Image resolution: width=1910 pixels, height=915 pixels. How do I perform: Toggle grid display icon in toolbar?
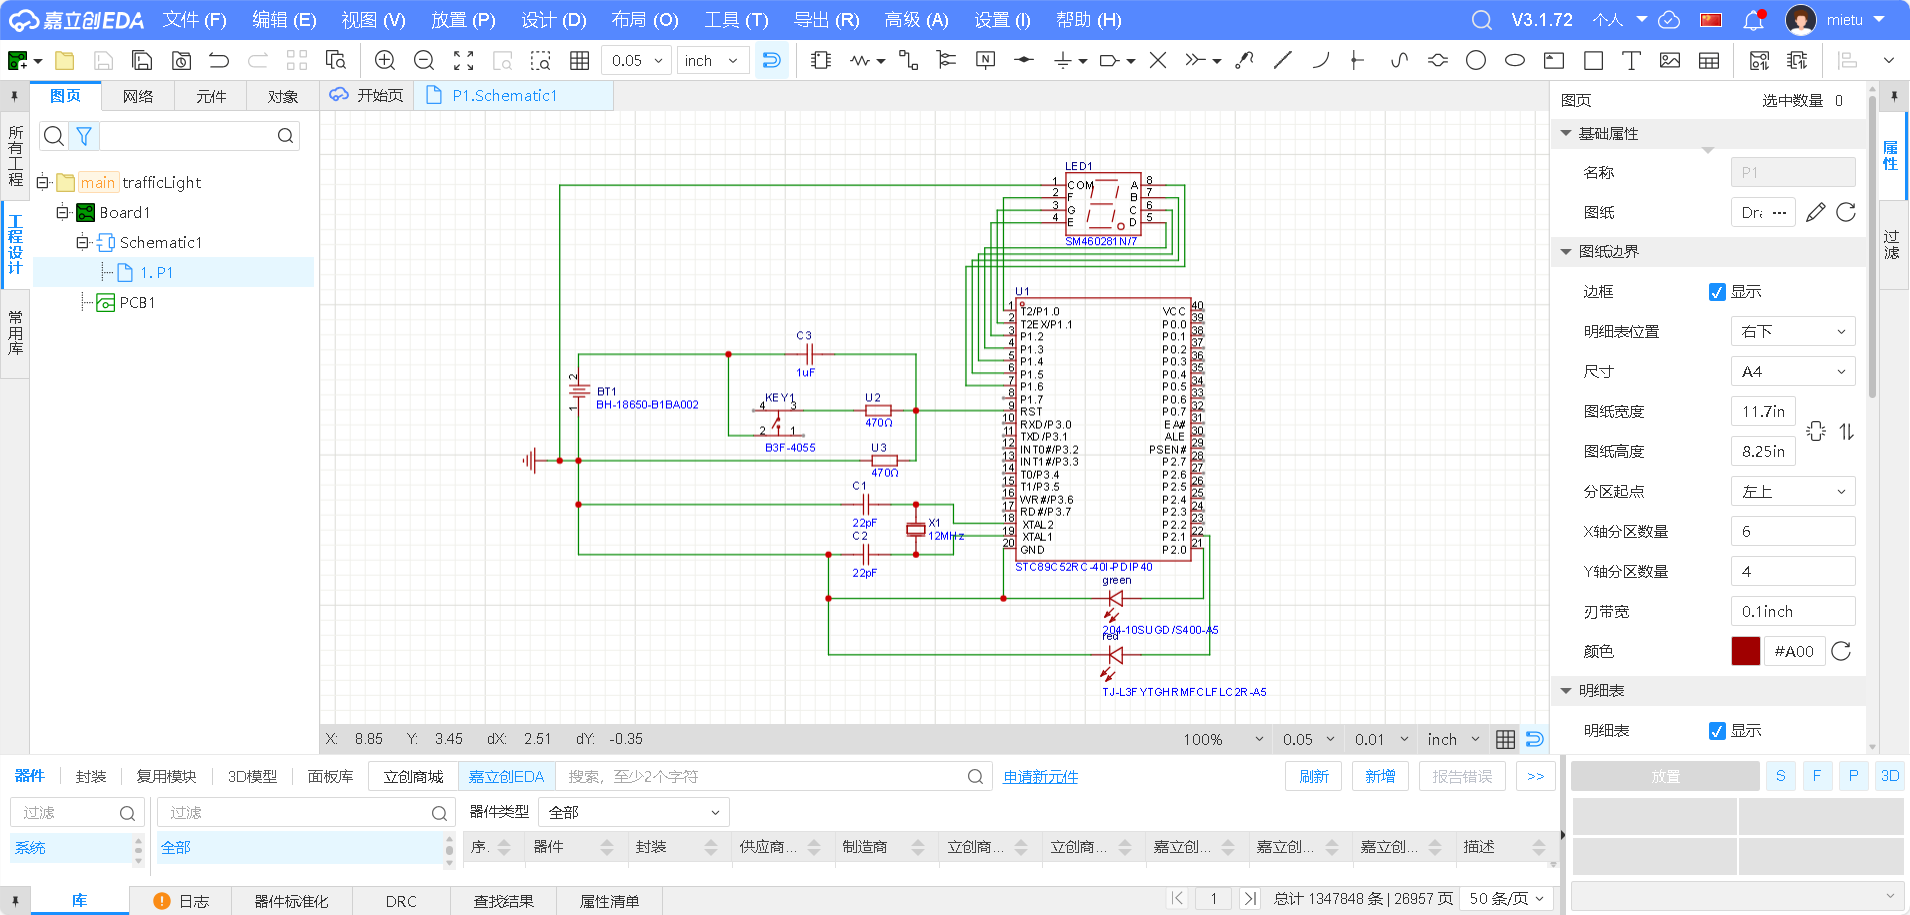(579, 60)
